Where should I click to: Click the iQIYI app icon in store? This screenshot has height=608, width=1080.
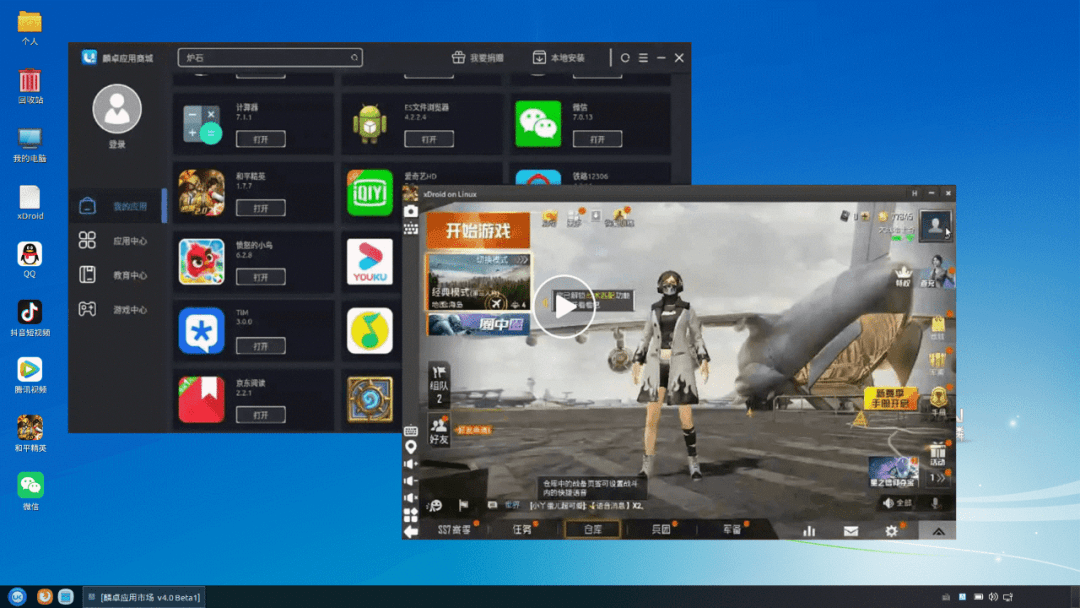pyautogui.click(x=370, y=193)
